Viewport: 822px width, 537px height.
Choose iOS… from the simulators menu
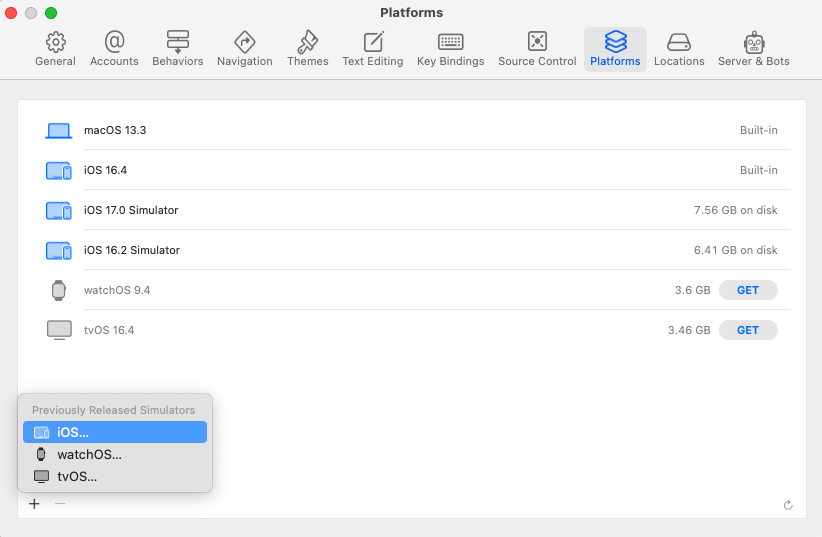coord(115,432)
